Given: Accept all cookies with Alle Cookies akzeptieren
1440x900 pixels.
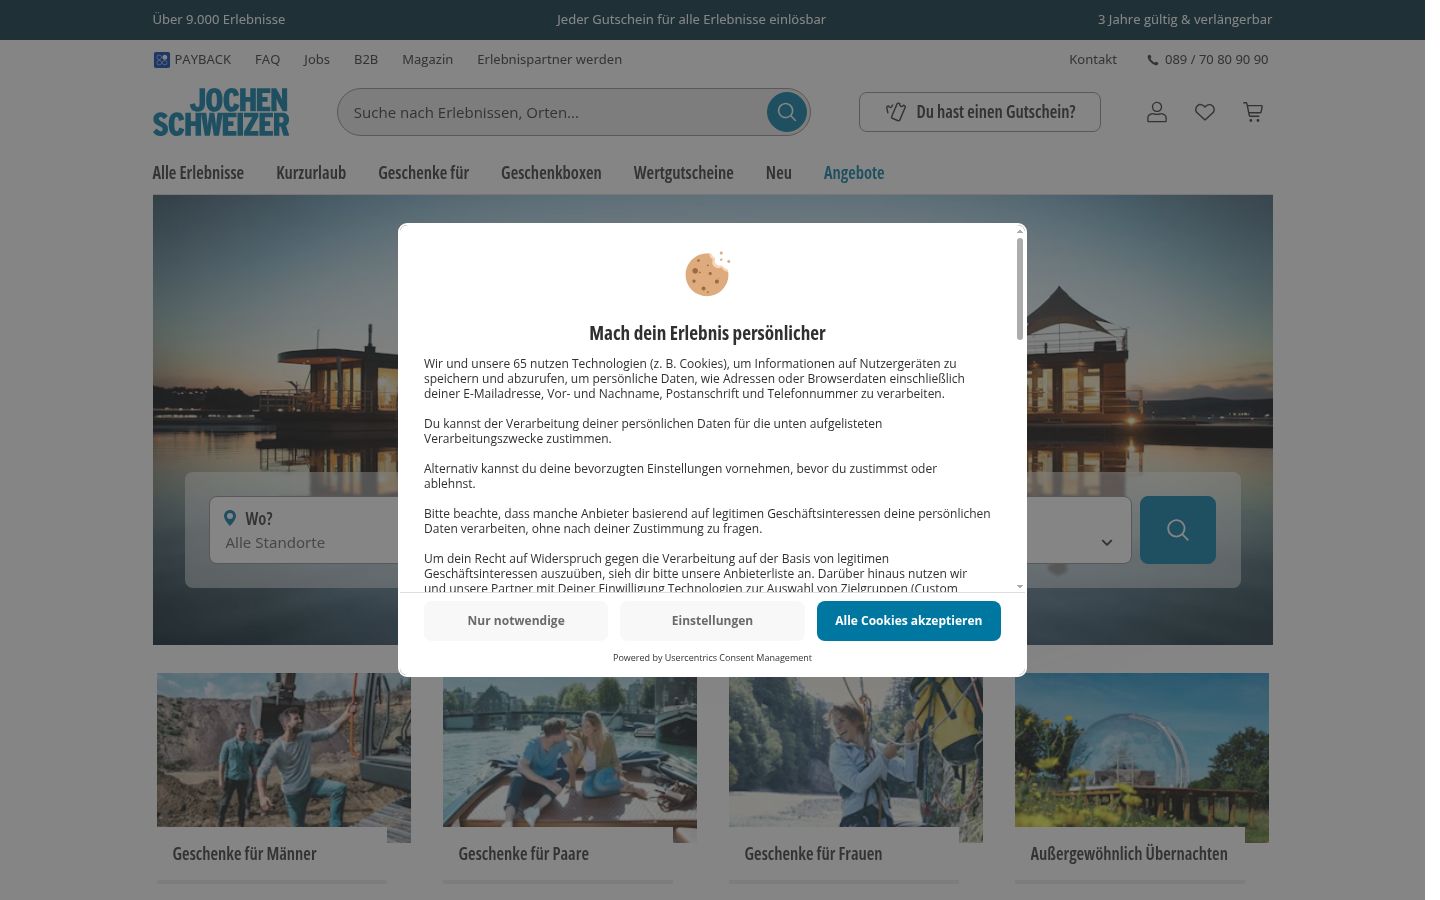Looking at the screenshot, I should 909,621.
